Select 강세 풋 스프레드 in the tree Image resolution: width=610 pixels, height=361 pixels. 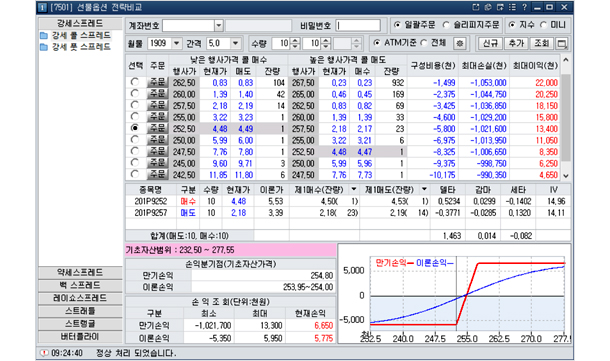point(81,47)
